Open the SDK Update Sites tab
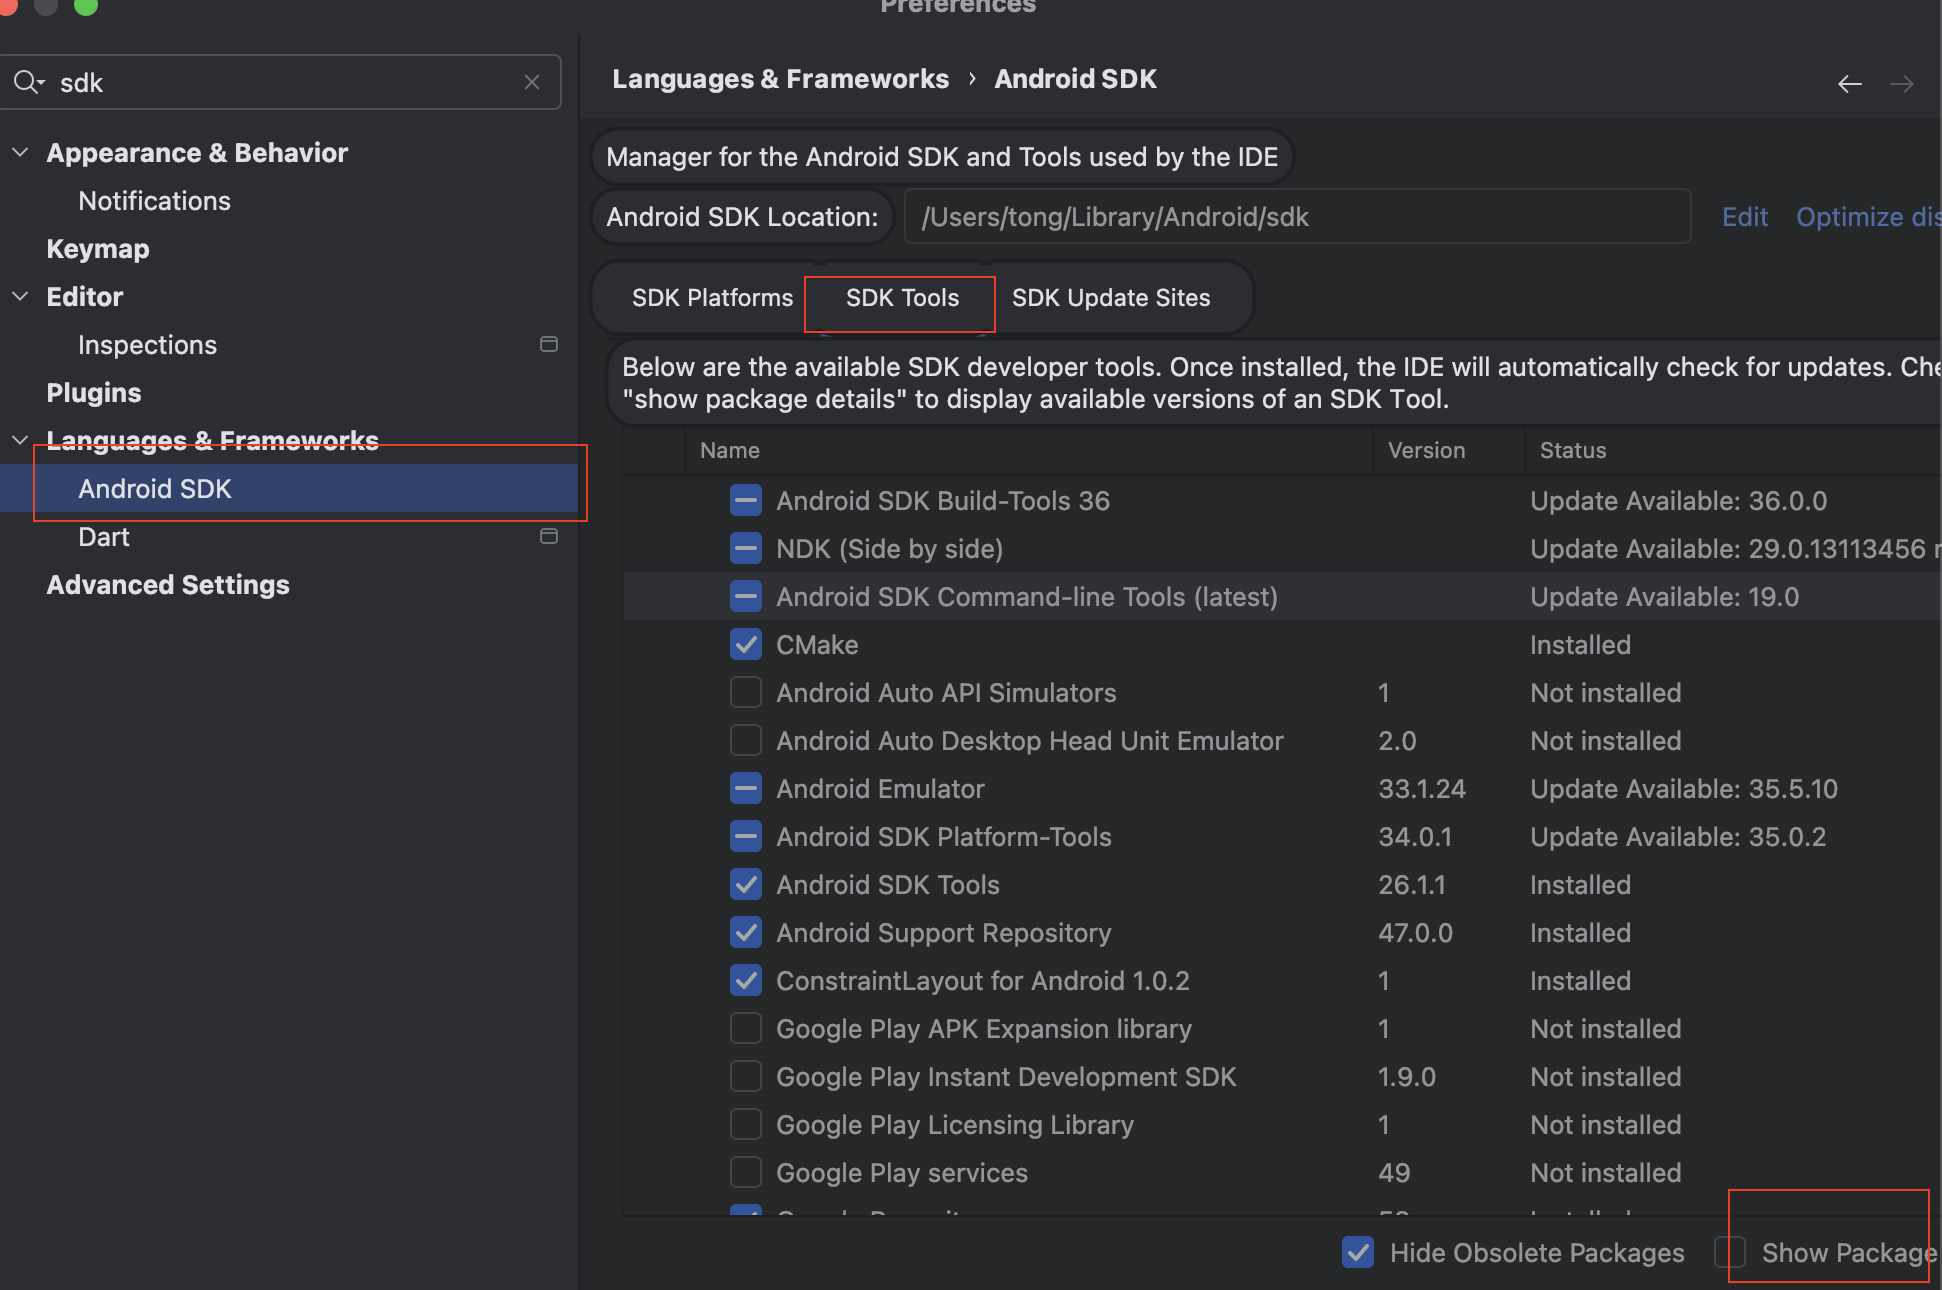The width and height of the screenshot is (1942, 1290). coord(1110,298)
